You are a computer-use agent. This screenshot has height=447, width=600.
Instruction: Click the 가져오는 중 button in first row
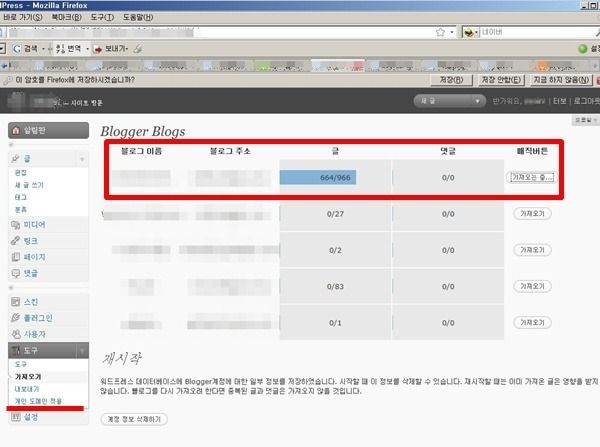click(530, 177)
